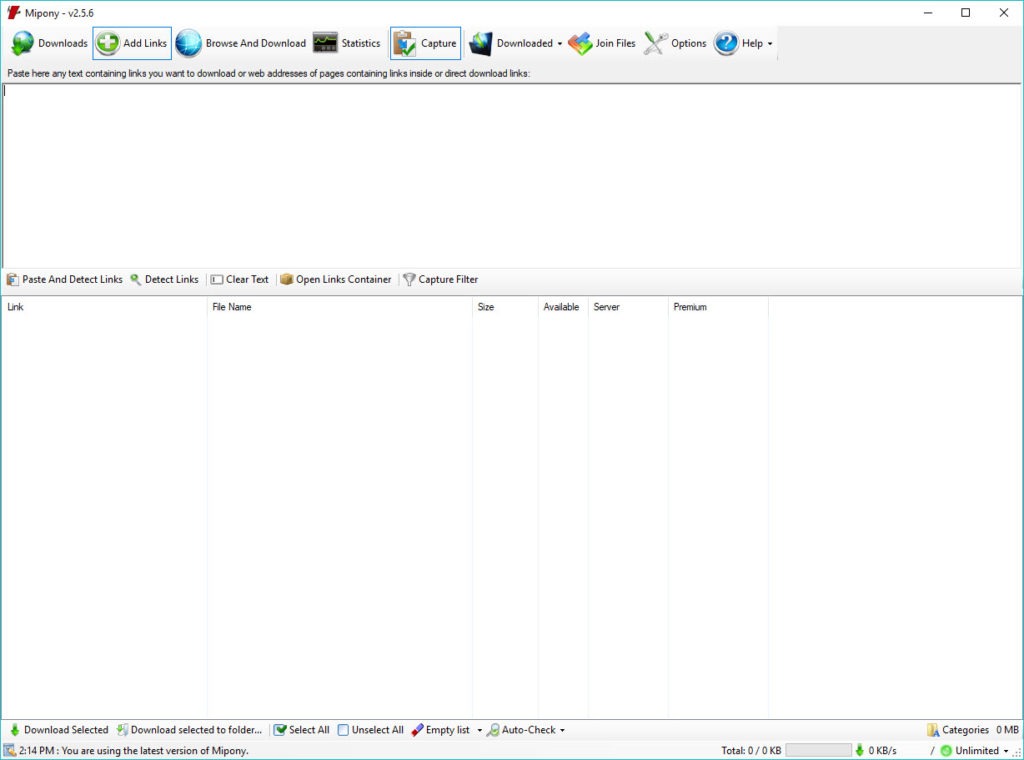Click Download selected to folder icon
This screenshot has height=760, width=1024.
[x=122, y=730]
